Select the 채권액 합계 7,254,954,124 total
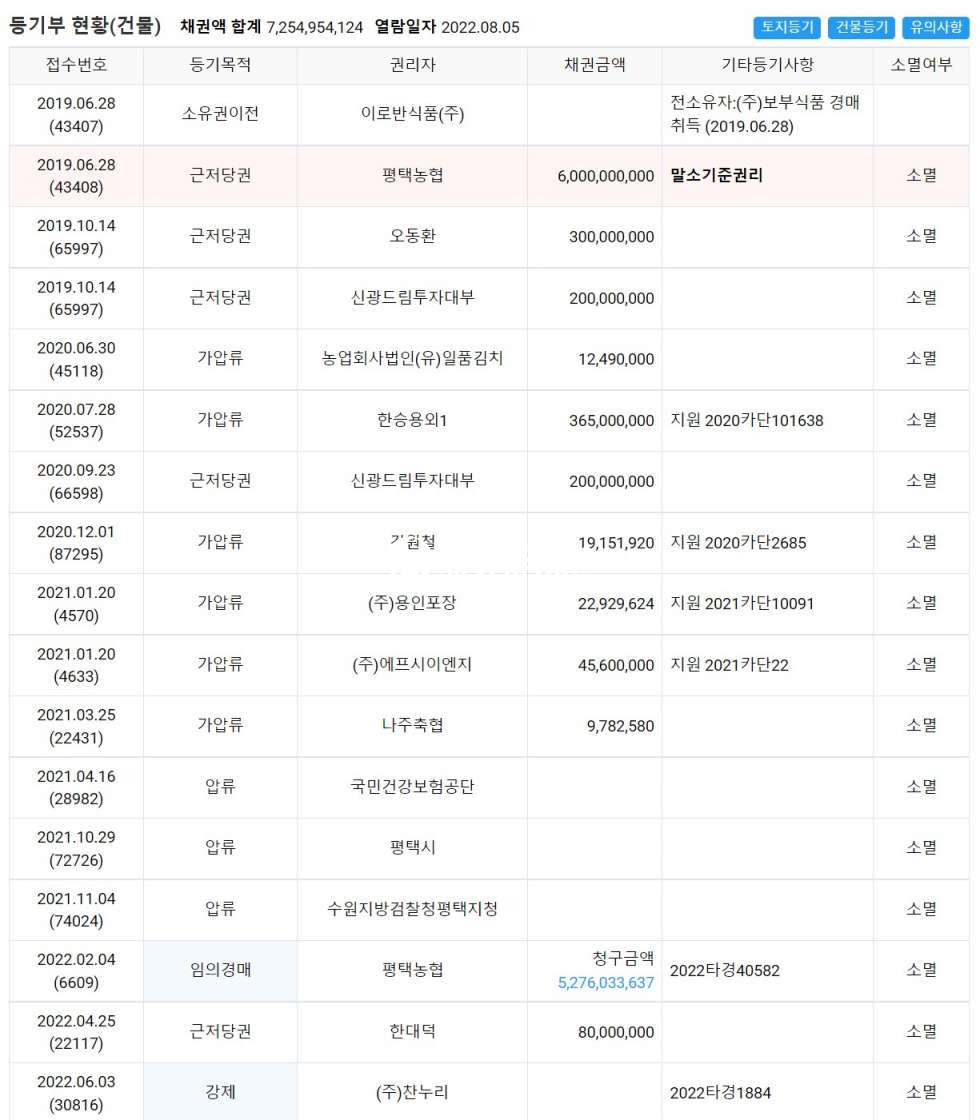 tap(271, 27)
